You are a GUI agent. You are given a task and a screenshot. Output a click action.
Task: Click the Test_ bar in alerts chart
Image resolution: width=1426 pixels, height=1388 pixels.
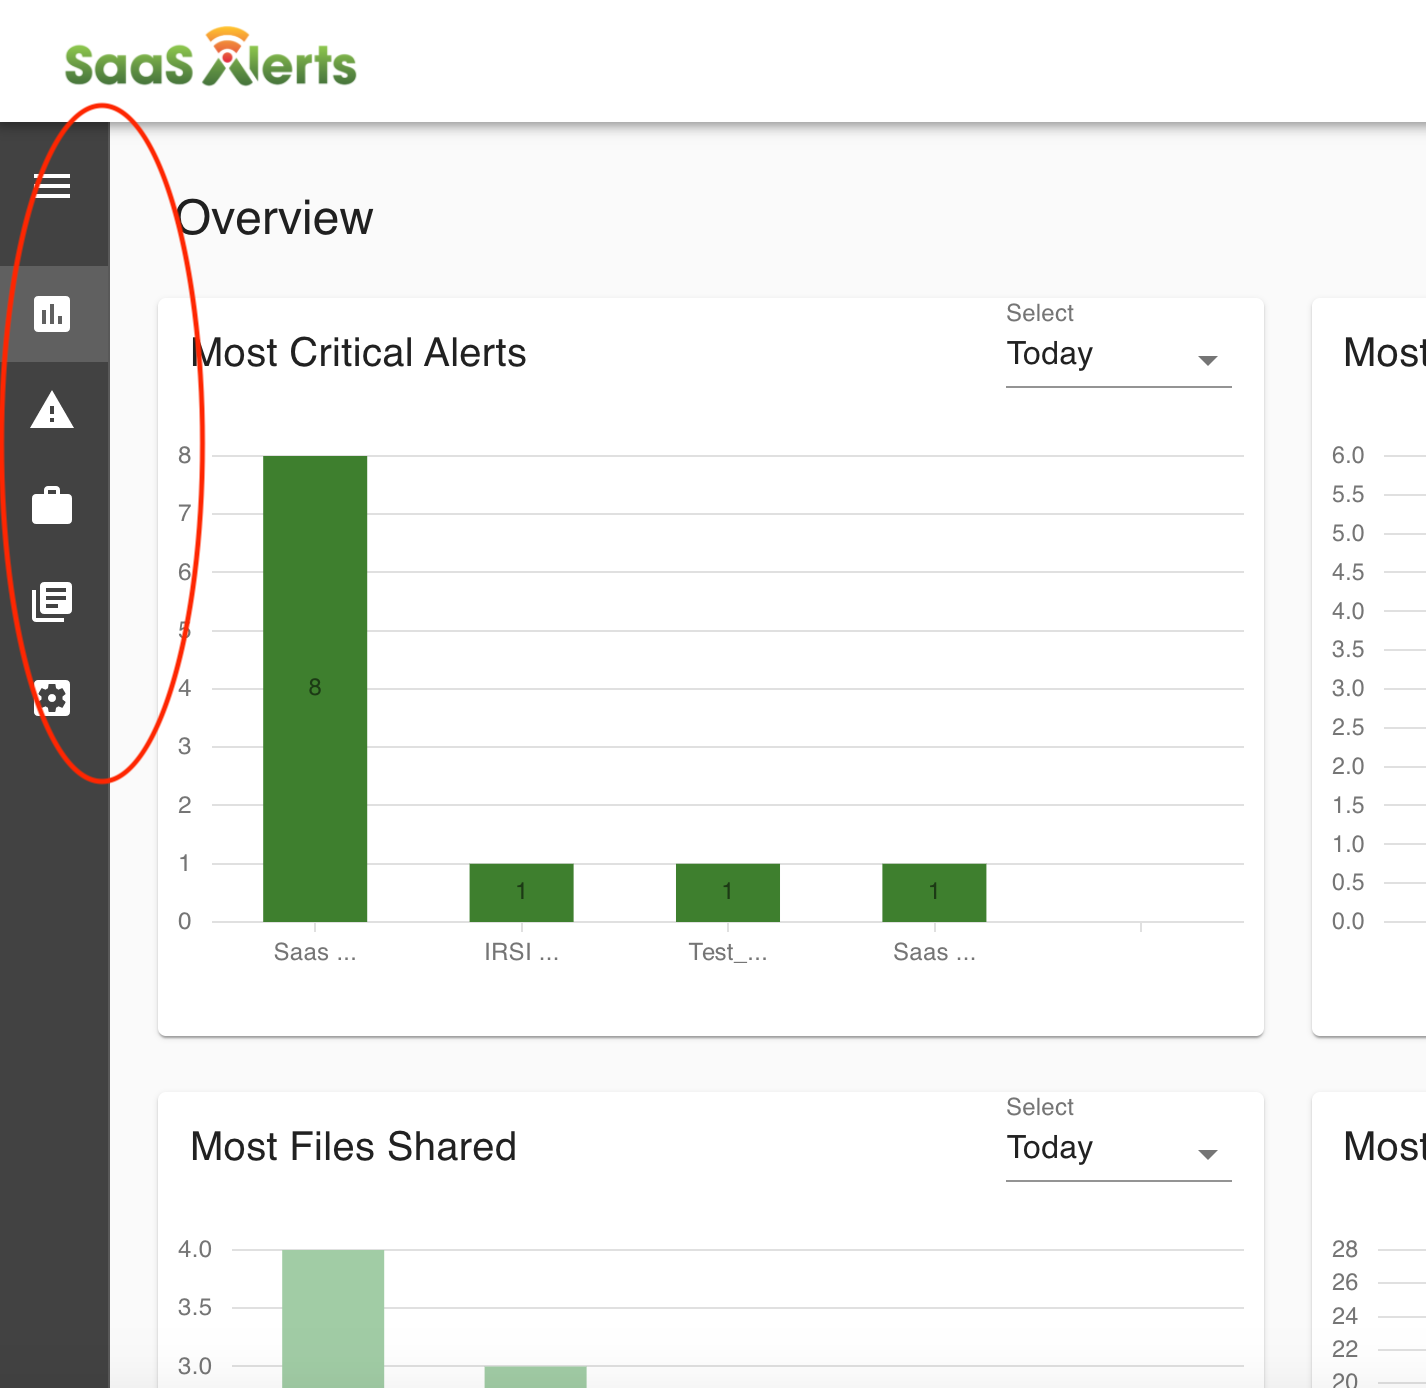[x=728, y=892]
